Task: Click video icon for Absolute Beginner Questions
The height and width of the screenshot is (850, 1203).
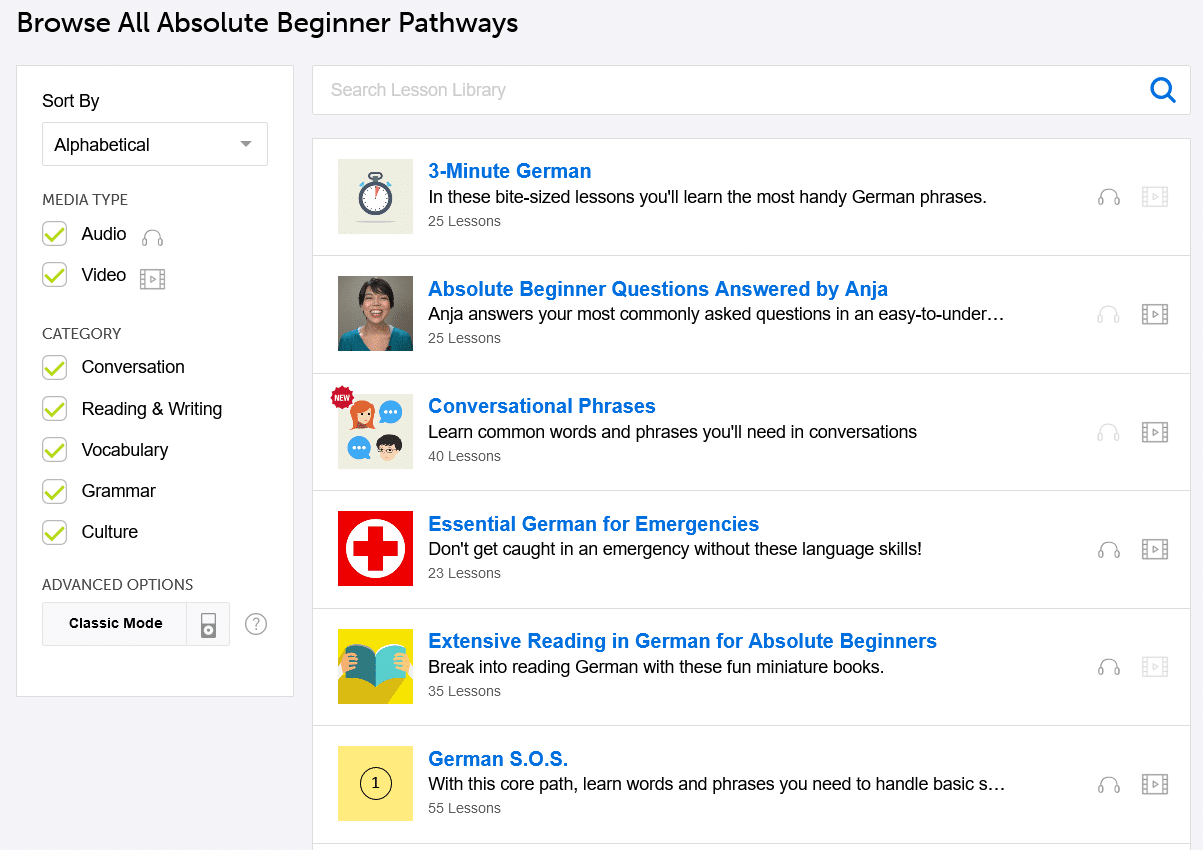Action: [1155, 315]
